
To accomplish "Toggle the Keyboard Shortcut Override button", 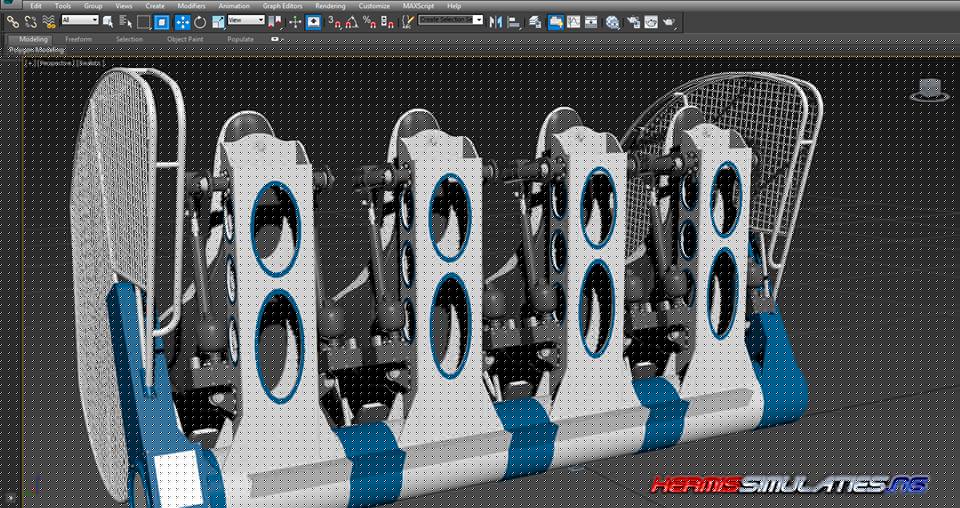I will [313, 23].
